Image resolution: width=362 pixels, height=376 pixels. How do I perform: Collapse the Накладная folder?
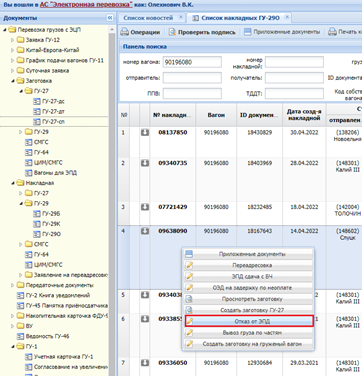13,183
